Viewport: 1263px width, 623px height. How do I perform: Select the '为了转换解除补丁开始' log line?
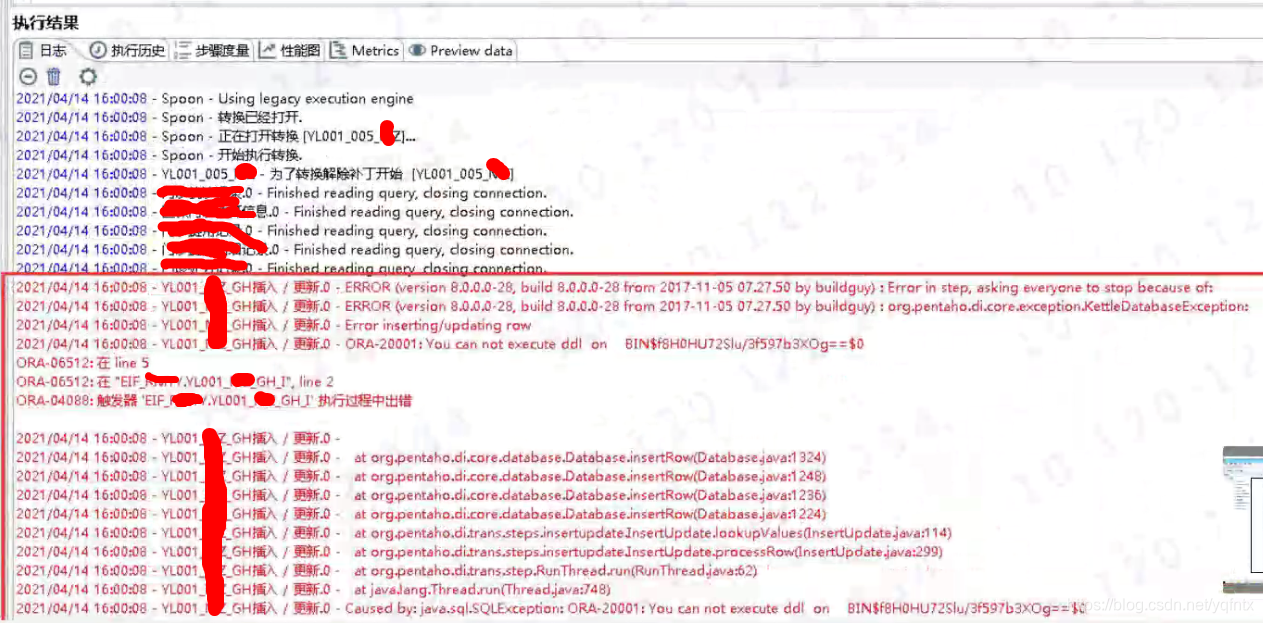tap(265, 174)
